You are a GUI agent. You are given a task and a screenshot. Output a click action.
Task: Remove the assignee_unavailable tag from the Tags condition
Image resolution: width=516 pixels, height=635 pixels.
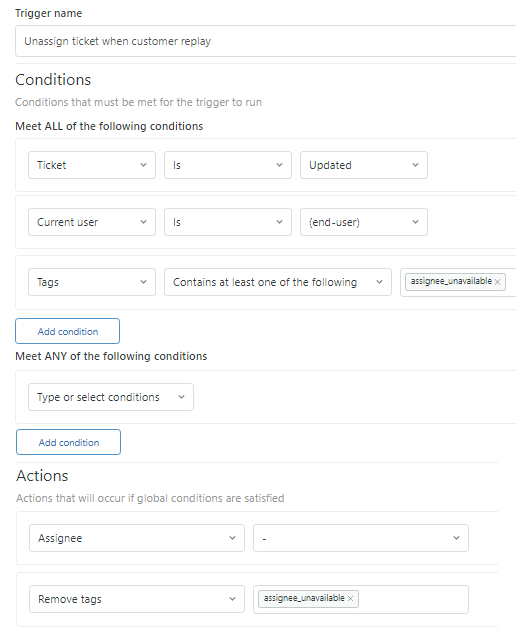(497, 282)
